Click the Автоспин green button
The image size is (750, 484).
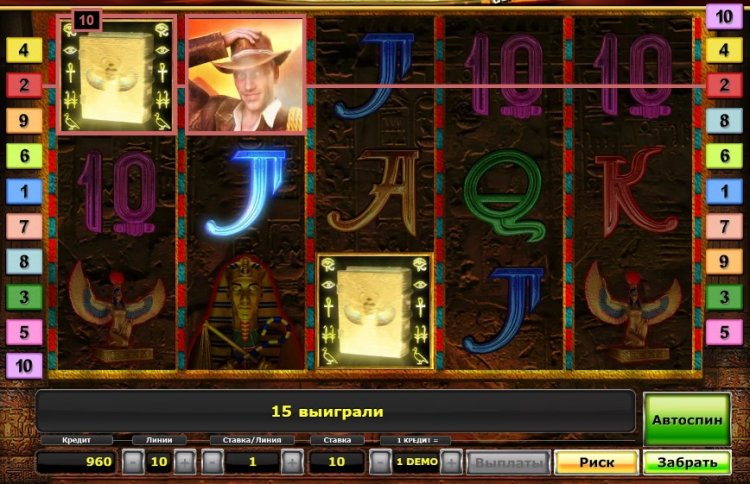pos(687,419)
